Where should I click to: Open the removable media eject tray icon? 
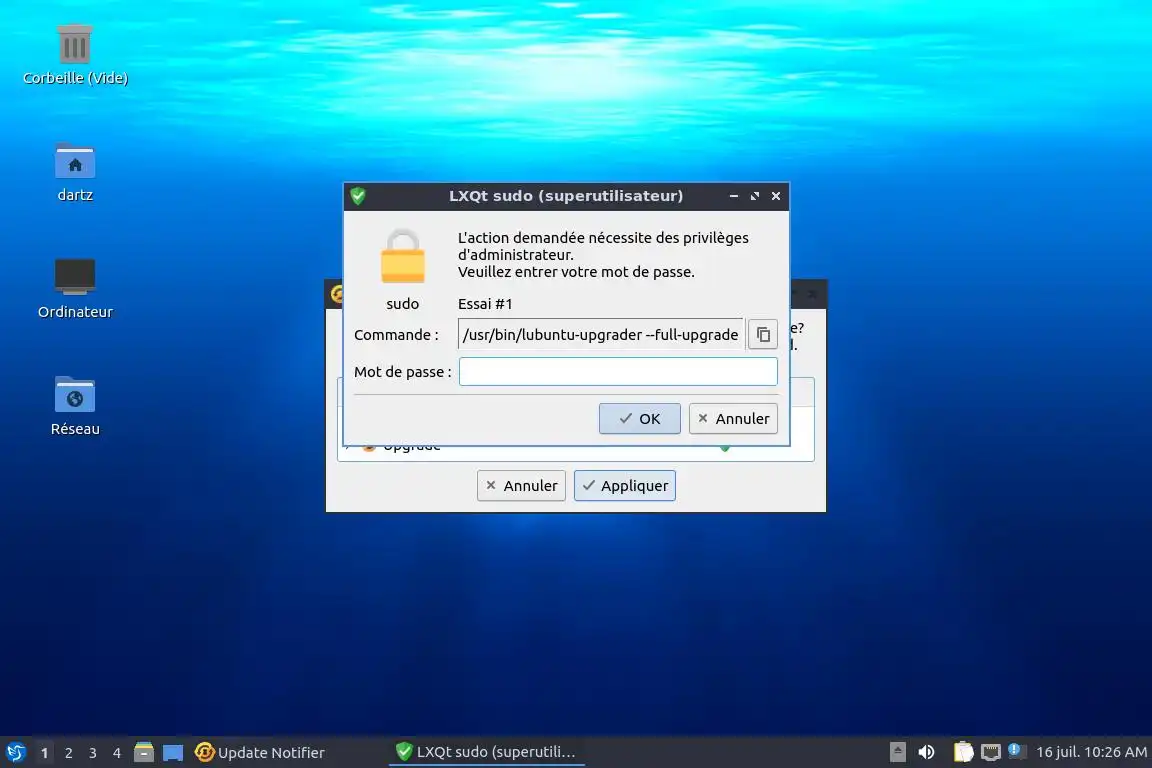(898, 752)
